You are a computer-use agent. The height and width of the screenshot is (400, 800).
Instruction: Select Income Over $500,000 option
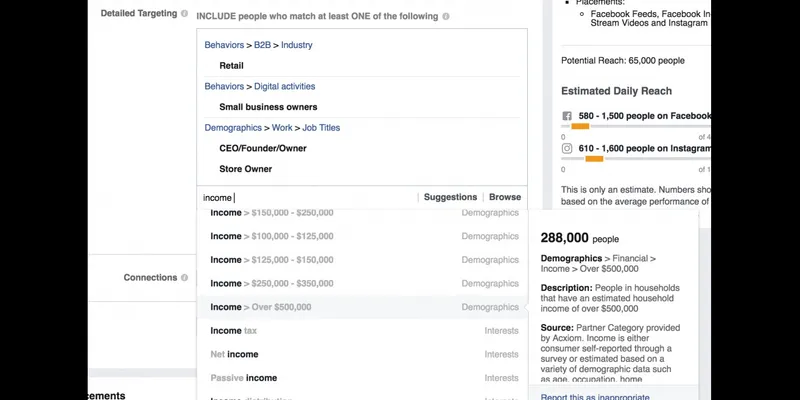[362, 307]
